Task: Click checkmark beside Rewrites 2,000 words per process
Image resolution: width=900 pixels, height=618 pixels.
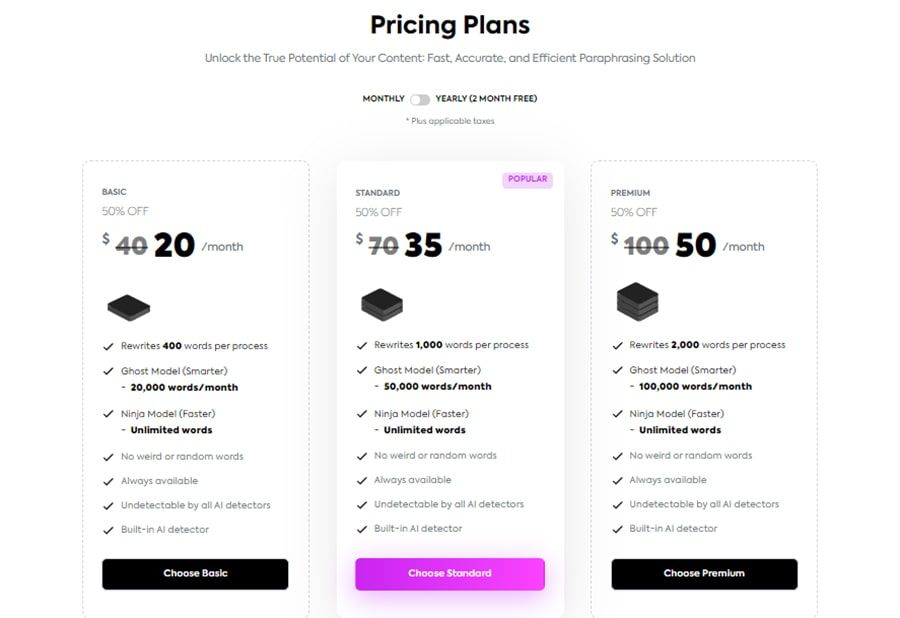Action: point(618,345)
